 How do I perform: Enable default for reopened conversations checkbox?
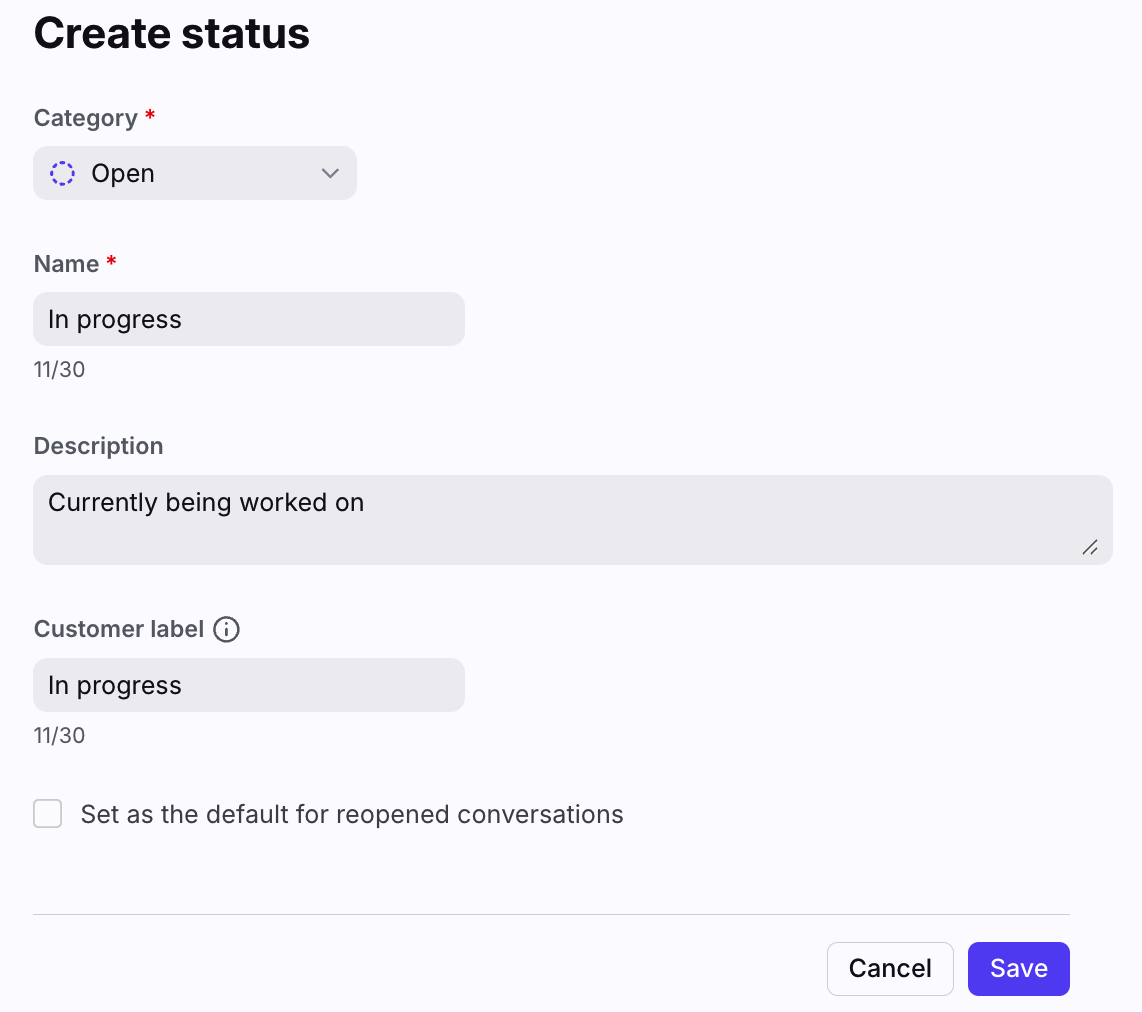click(x=47, y=814)
